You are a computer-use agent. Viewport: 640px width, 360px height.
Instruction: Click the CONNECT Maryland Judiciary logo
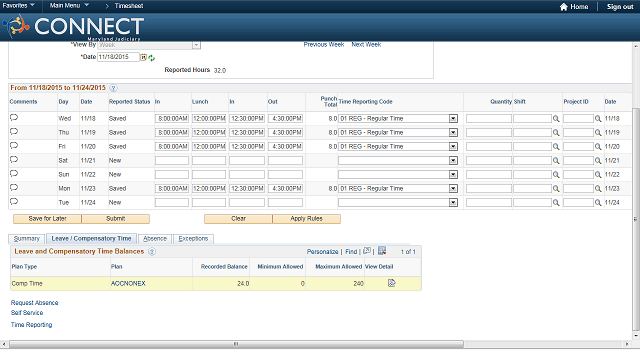[x=73, y=27]
